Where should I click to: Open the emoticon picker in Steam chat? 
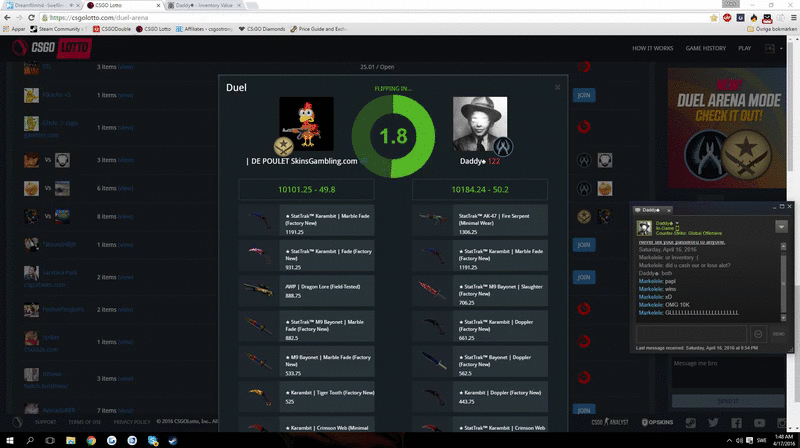758,334
